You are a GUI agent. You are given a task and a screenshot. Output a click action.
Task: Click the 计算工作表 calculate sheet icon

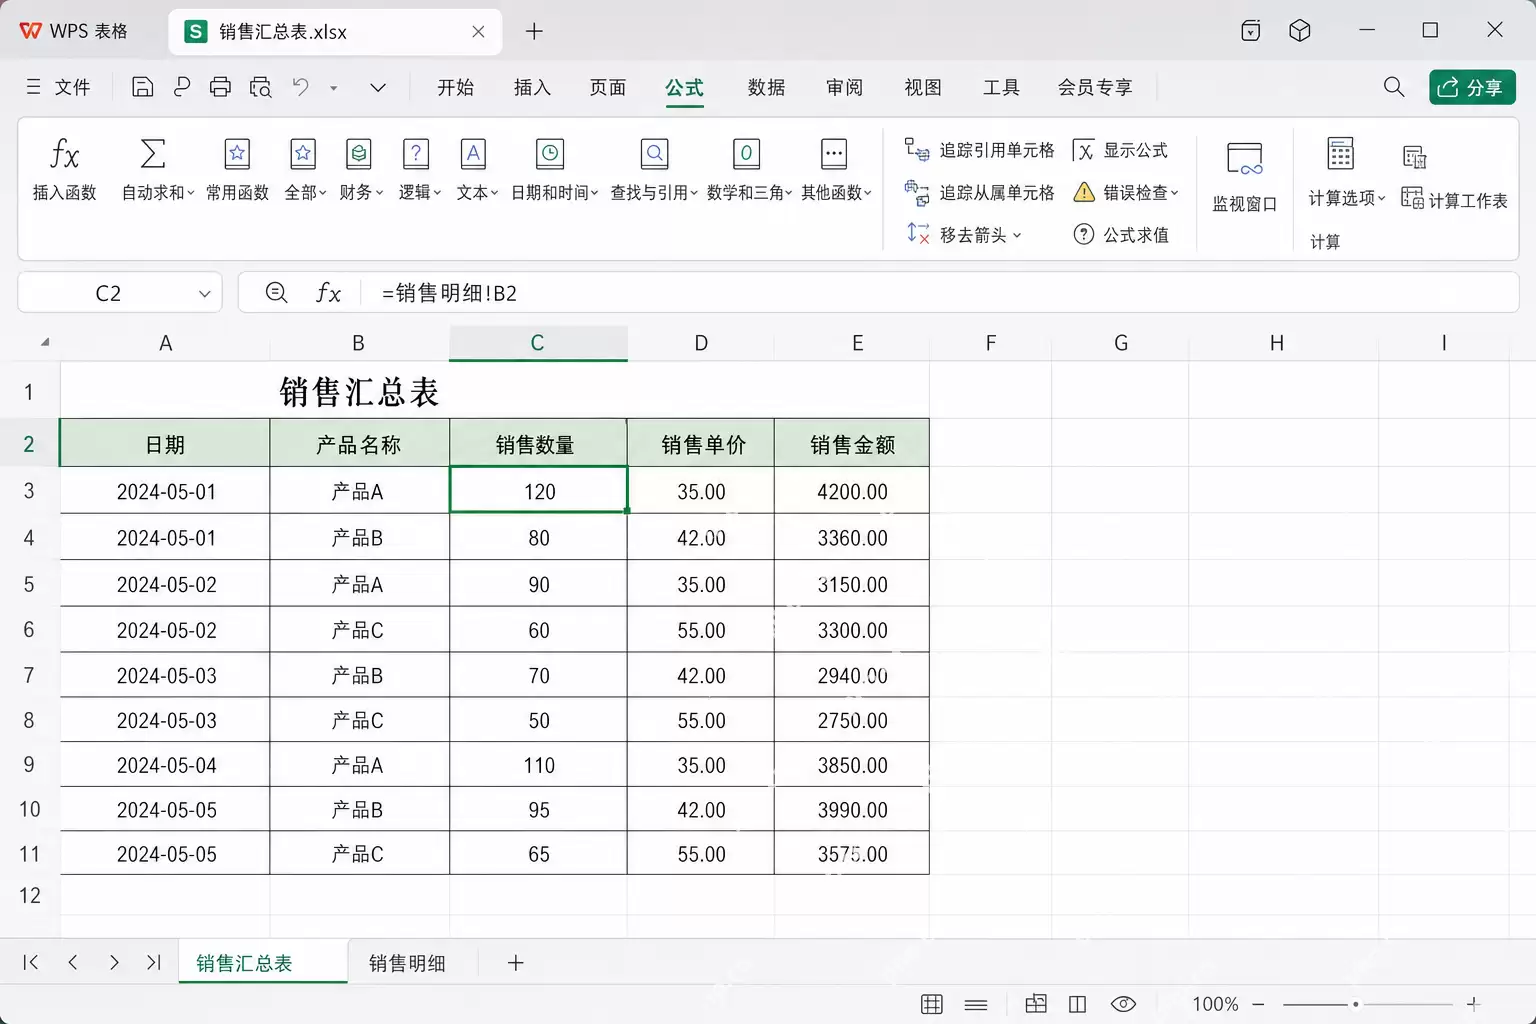1412,198
